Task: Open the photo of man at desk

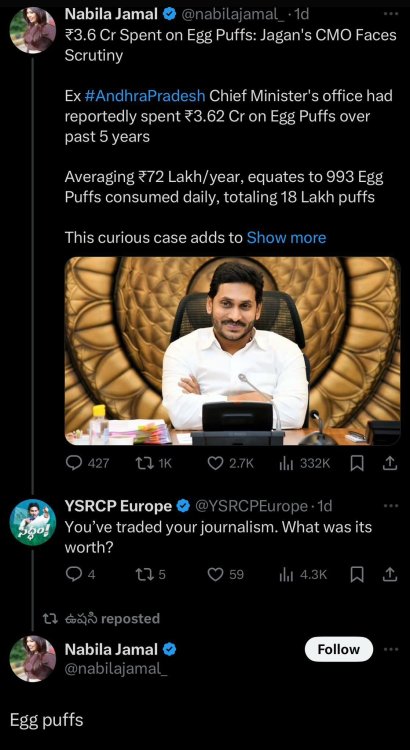Action: coord(233,351)
